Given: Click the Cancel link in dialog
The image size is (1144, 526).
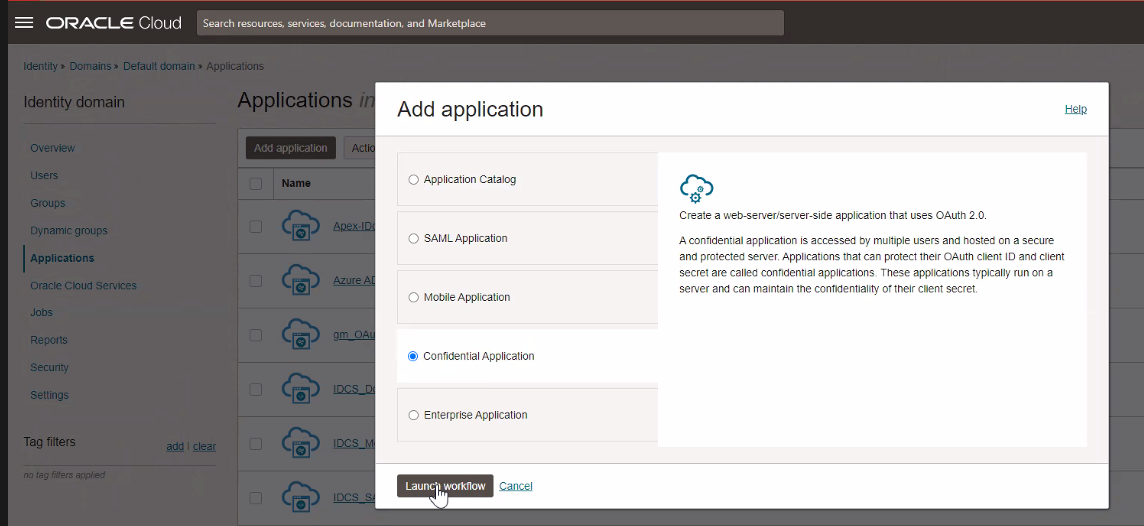Looking at the screenshot, I should 516,486.
